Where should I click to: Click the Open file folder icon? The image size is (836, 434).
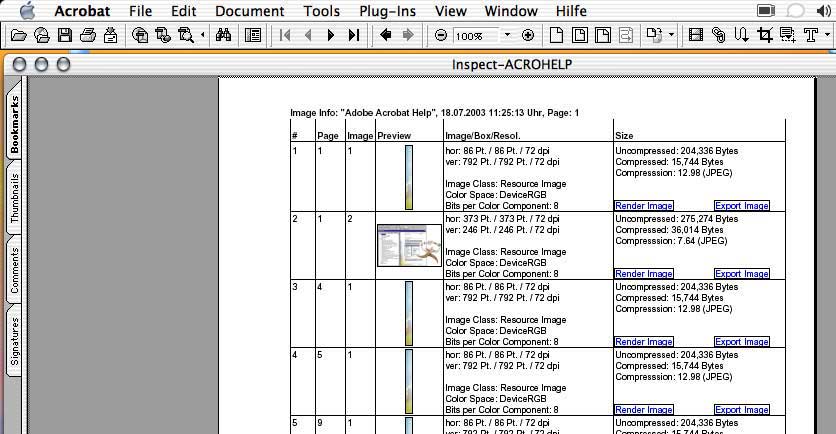(18, 35)
